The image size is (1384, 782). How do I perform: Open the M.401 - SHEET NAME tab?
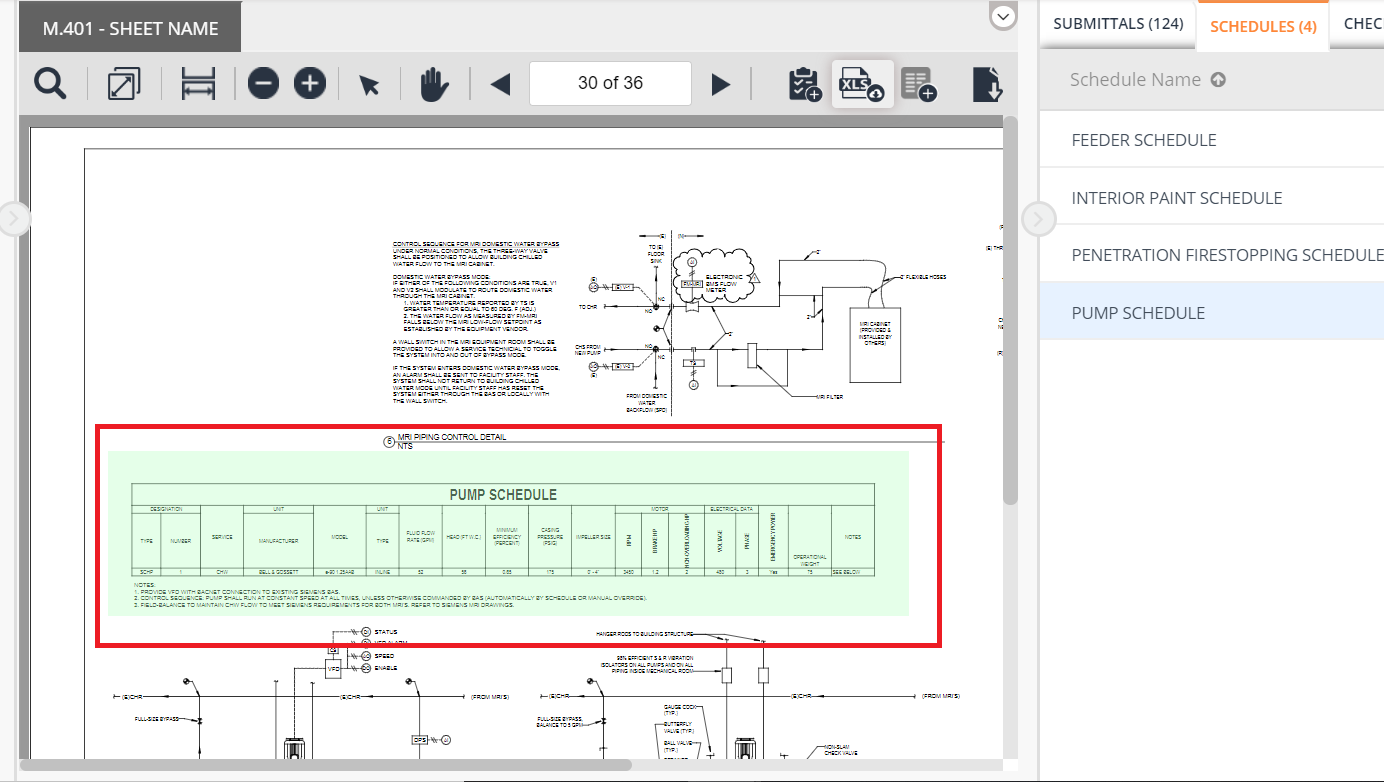tap(130, 29)
